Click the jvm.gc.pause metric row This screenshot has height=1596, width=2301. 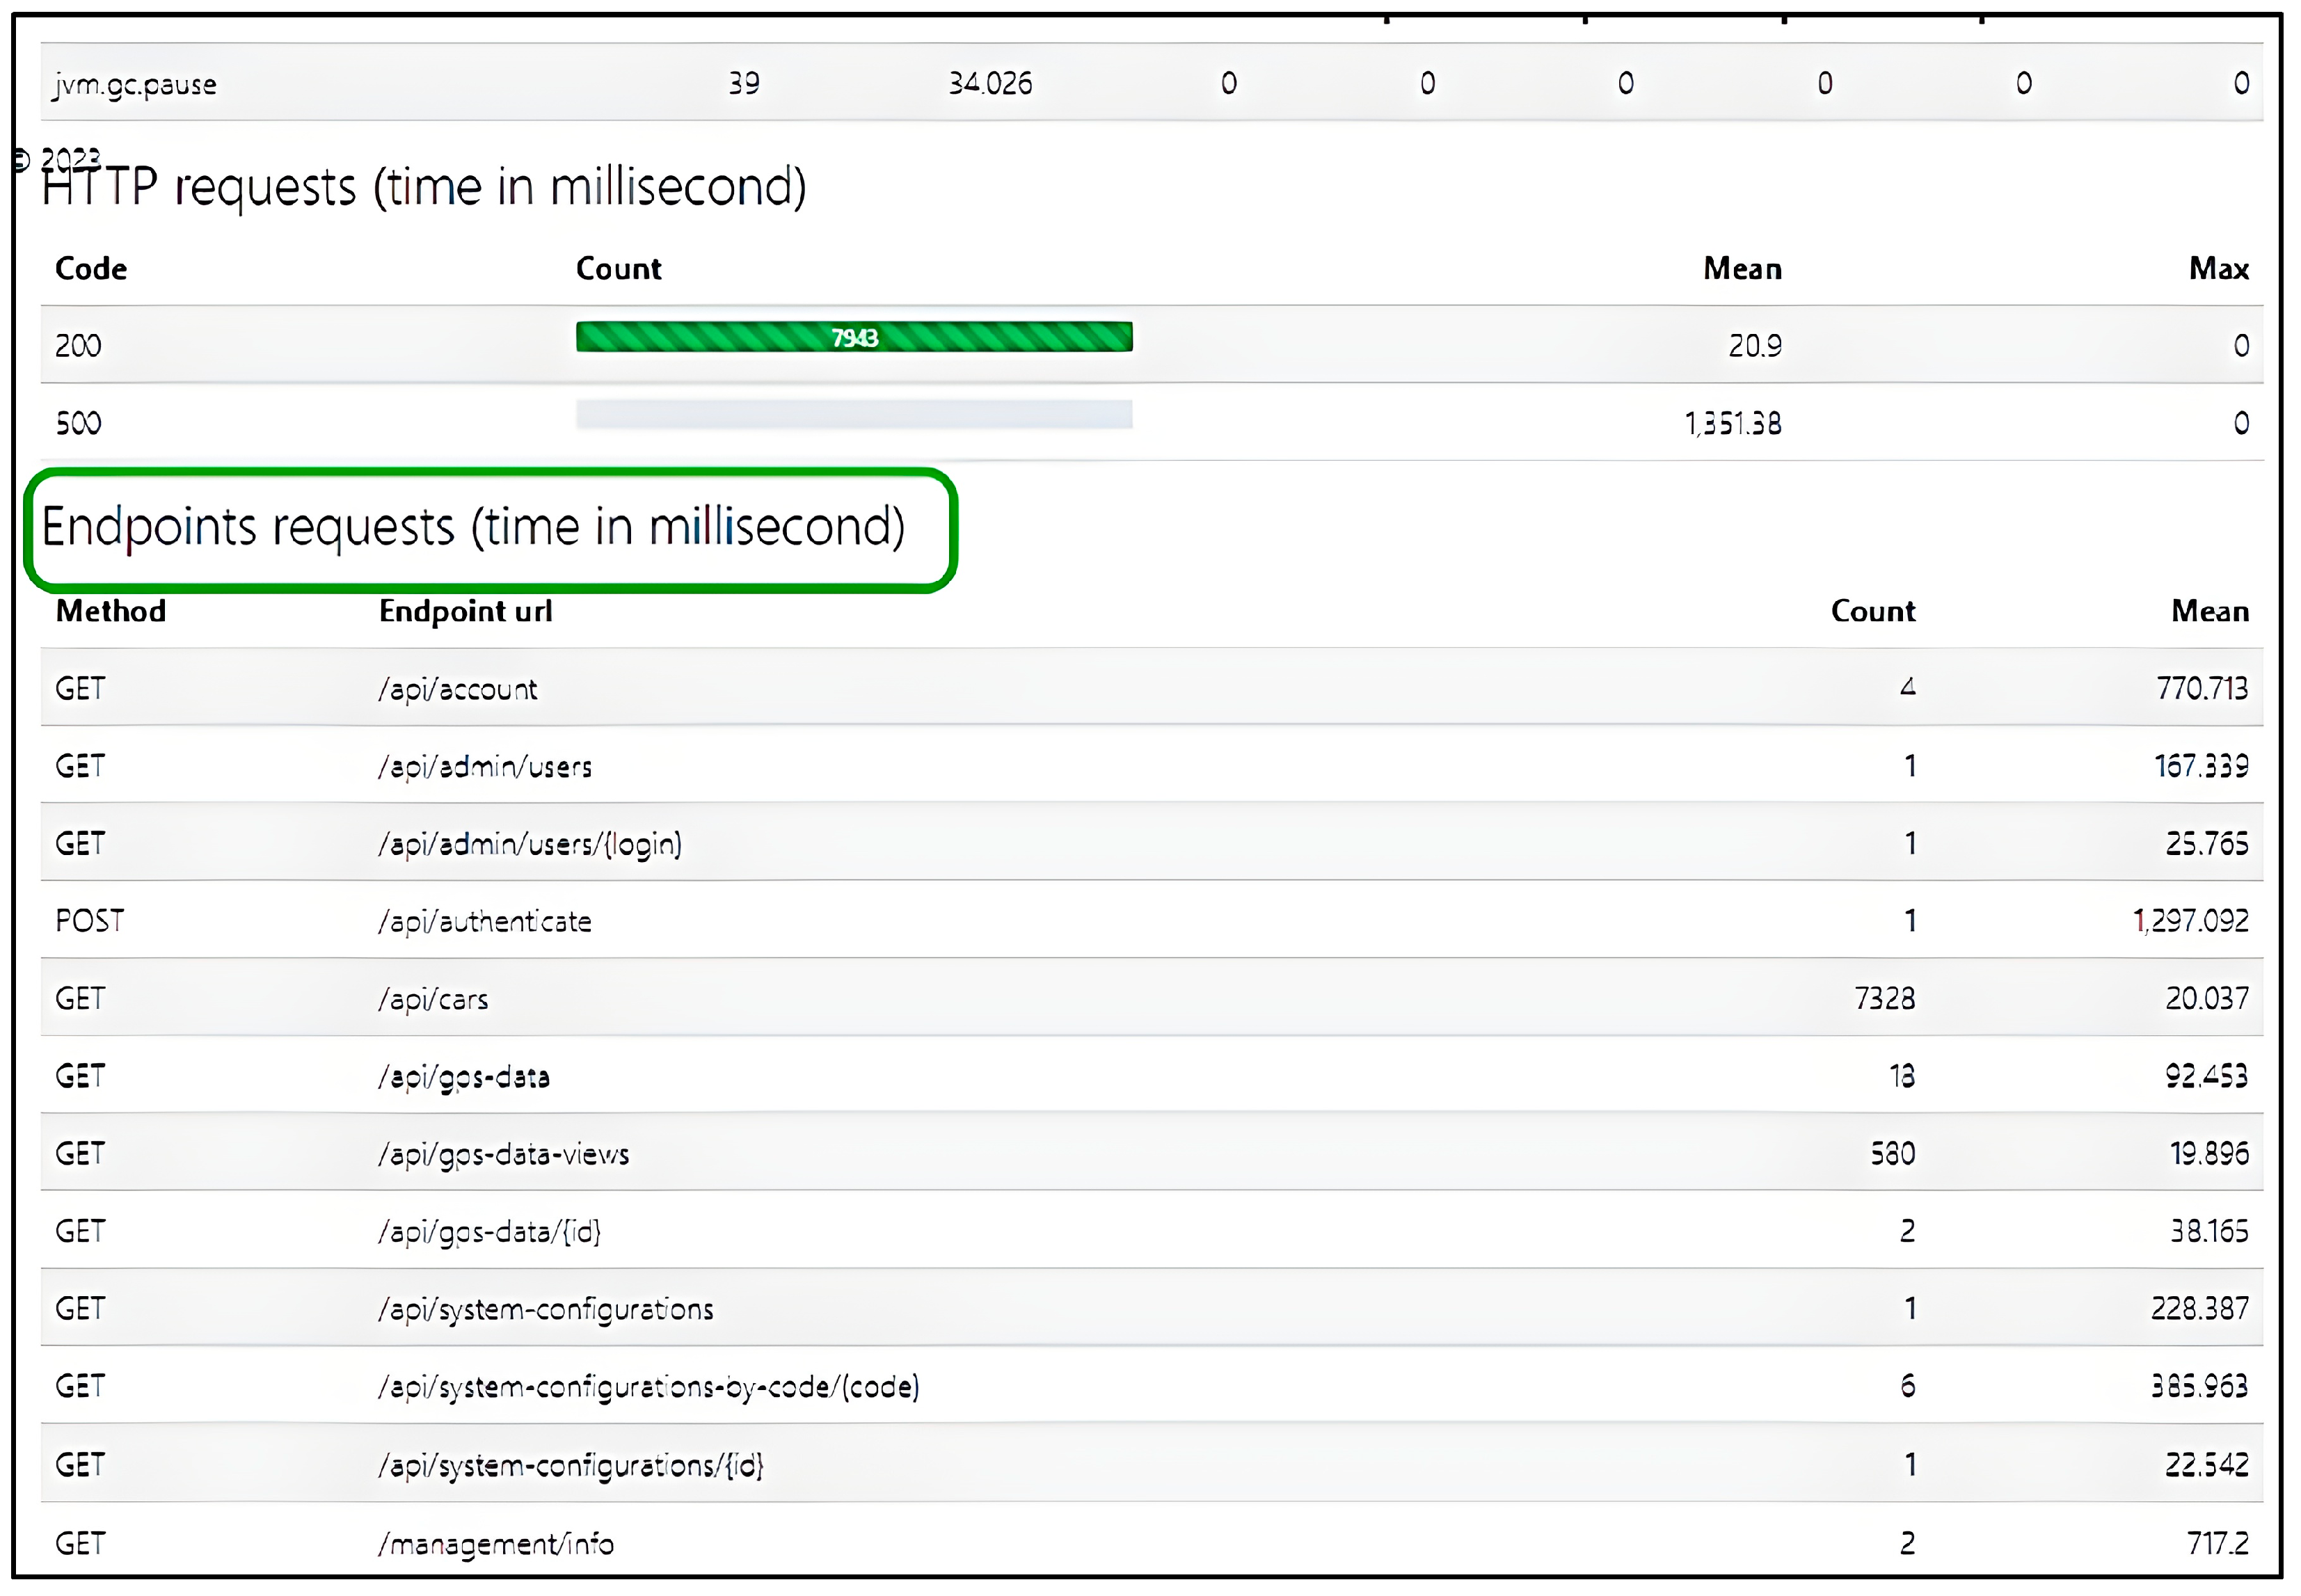pos(135,84)
